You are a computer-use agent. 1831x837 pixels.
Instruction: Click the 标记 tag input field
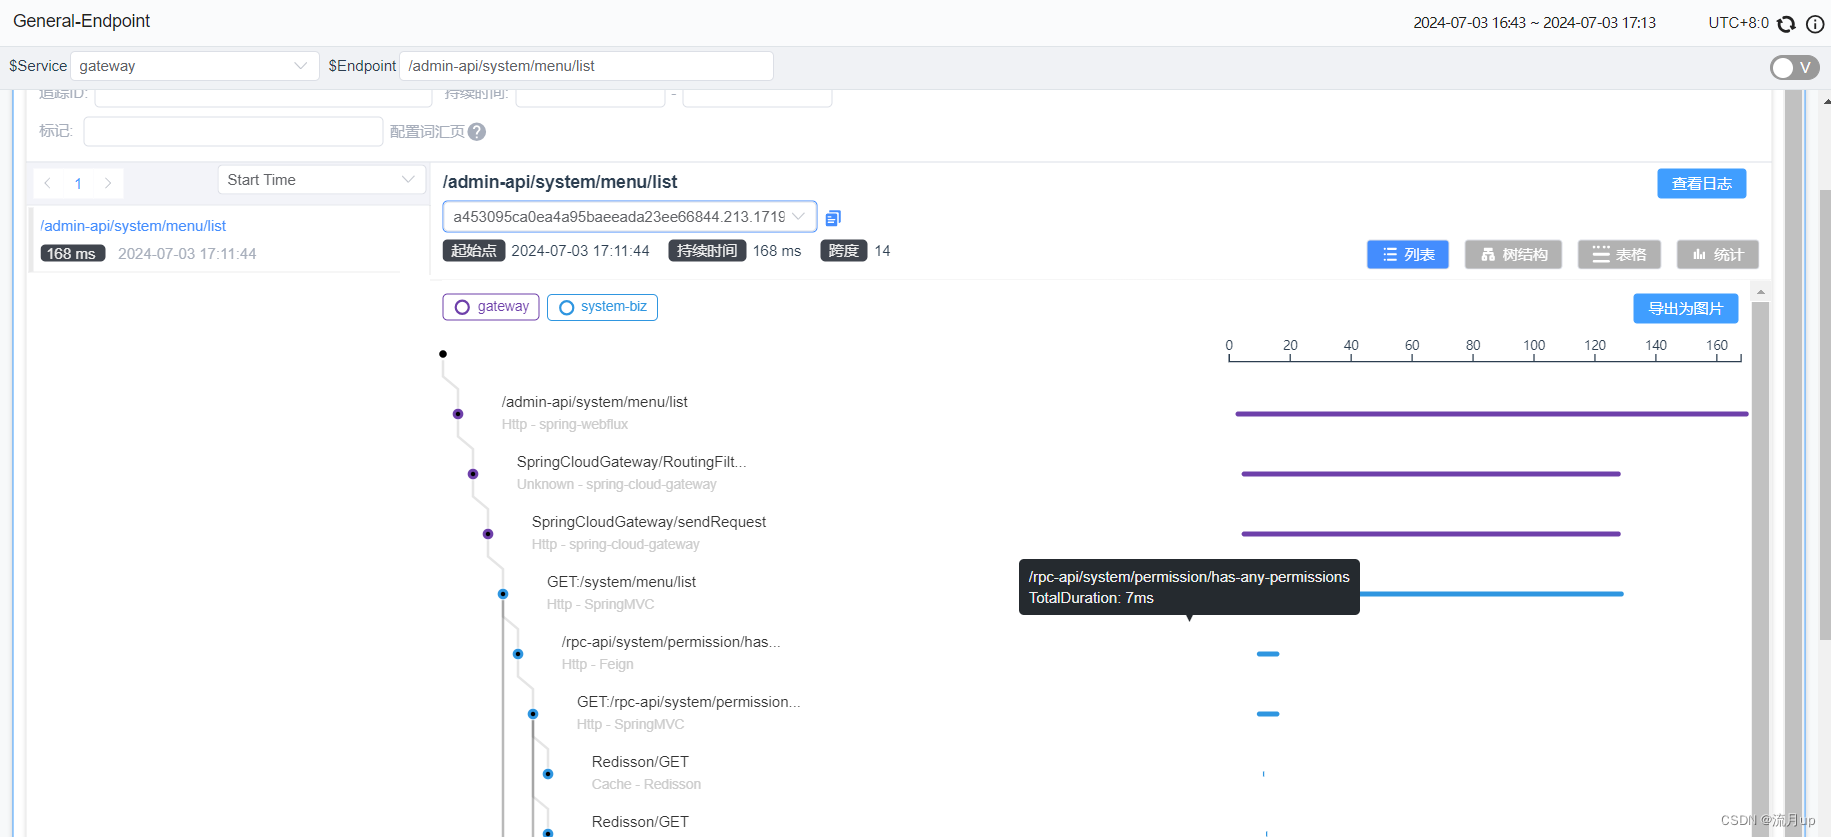click(233, 131)
